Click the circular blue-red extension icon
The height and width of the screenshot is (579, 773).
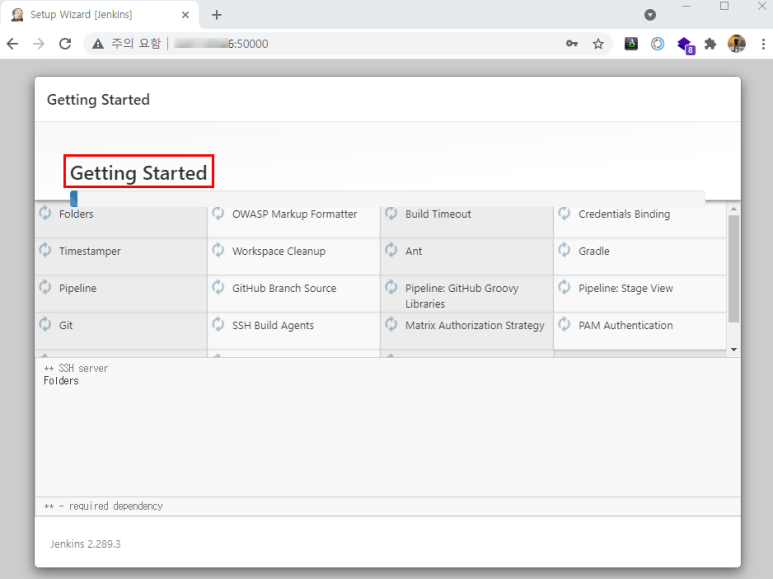[657, 44]
